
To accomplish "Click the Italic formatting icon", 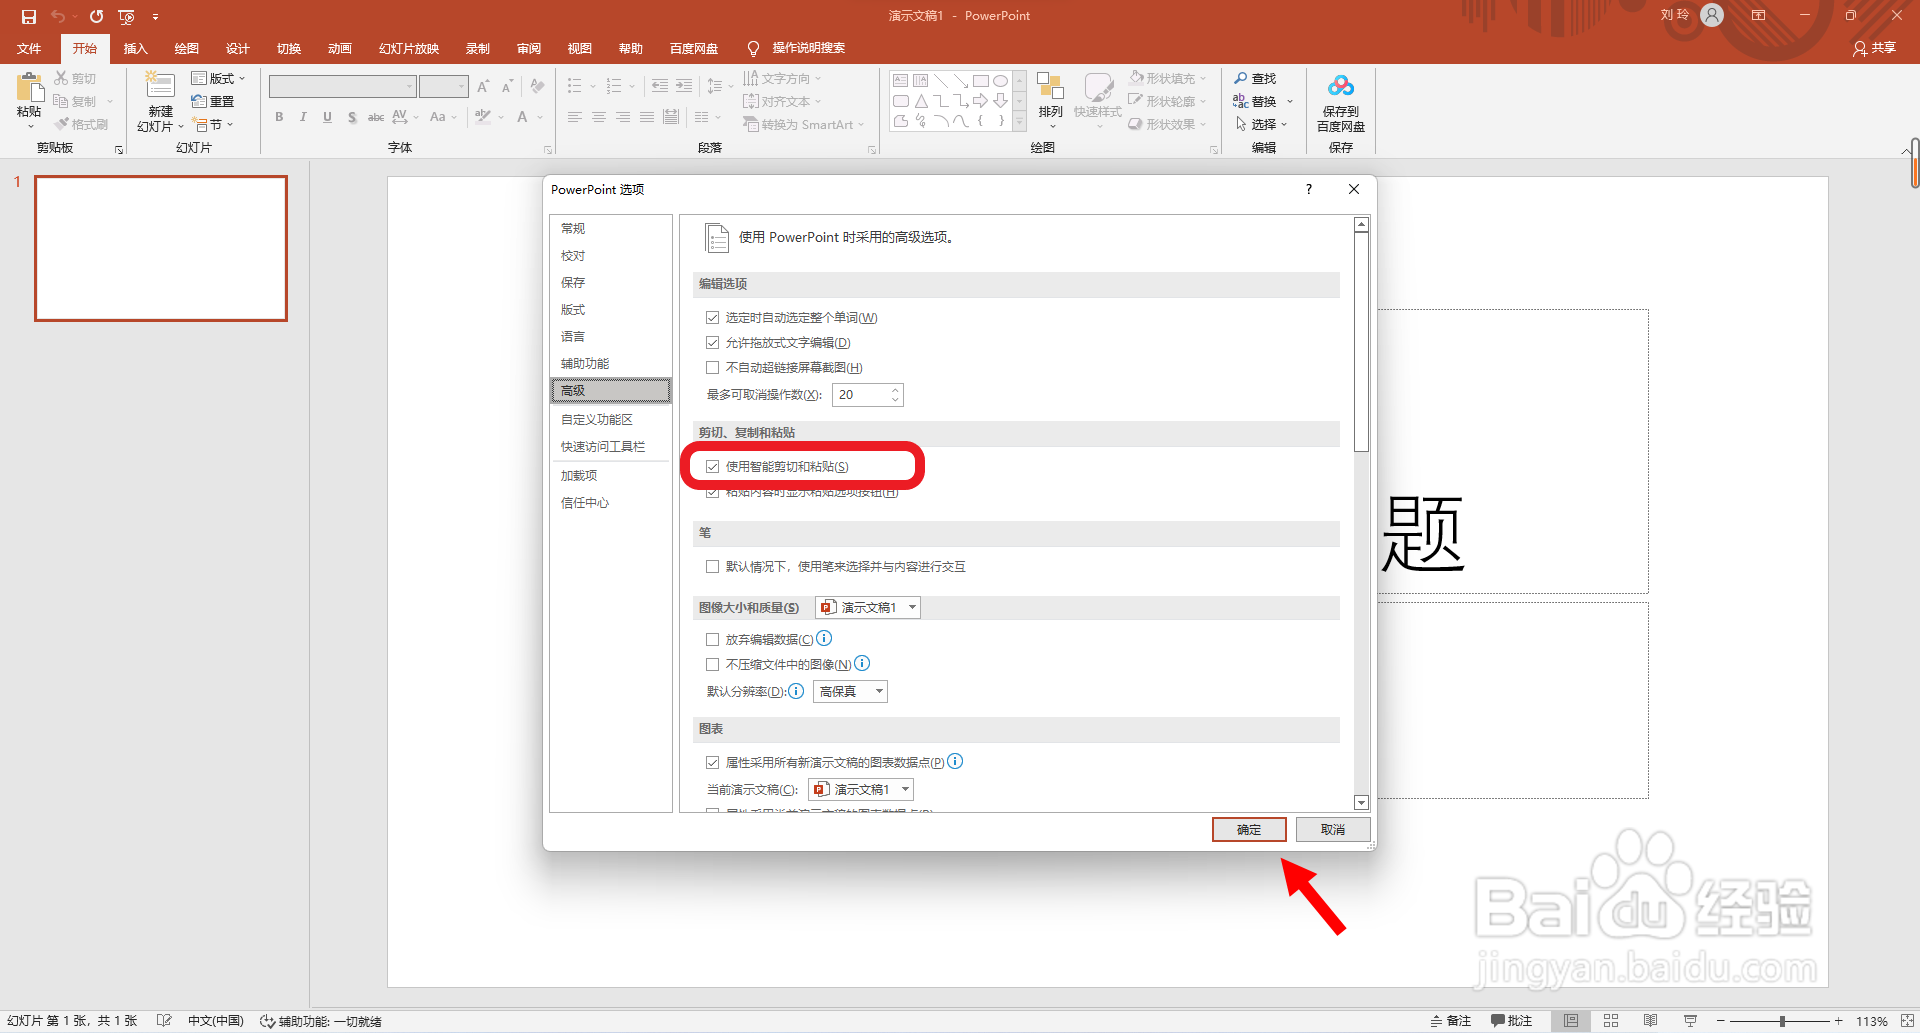I will 303,117.
